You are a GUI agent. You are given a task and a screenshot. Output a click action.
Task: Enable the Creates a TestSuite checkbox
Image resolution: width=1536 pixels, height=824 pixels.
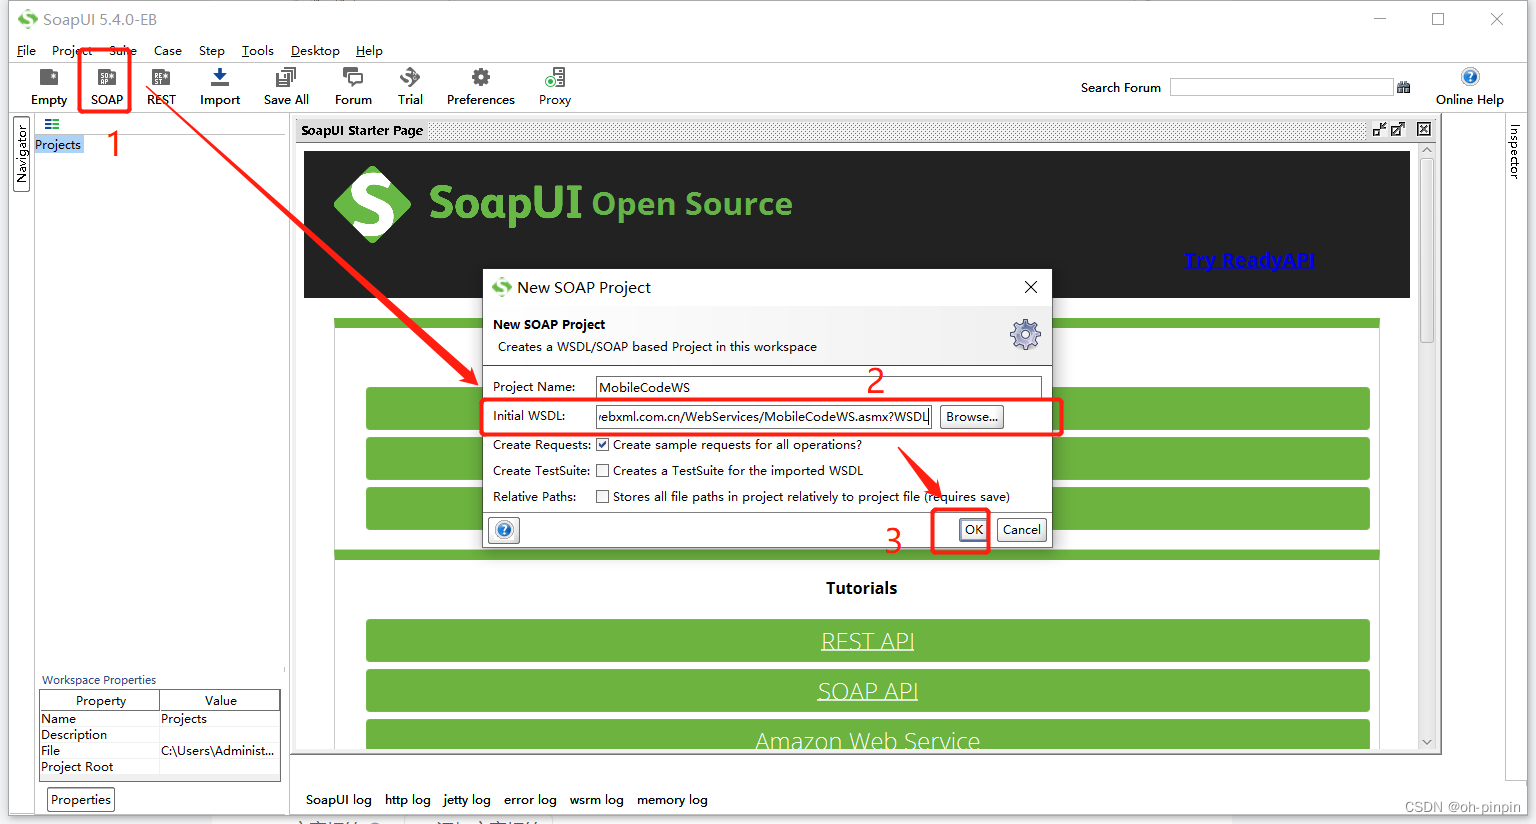603,470
